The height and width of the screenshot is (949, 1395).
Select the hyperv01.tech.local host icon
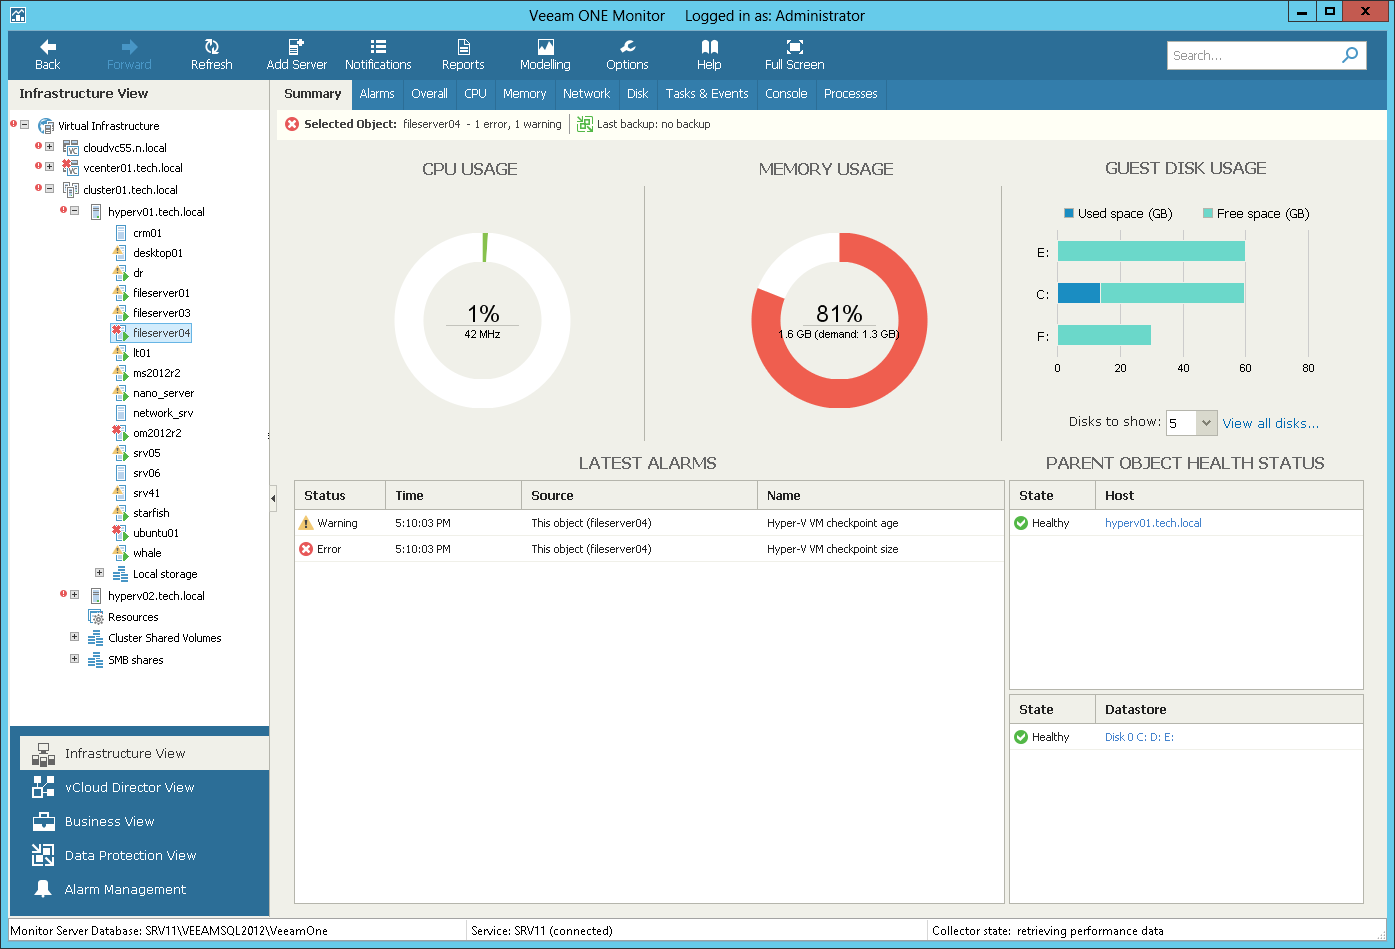96,212
